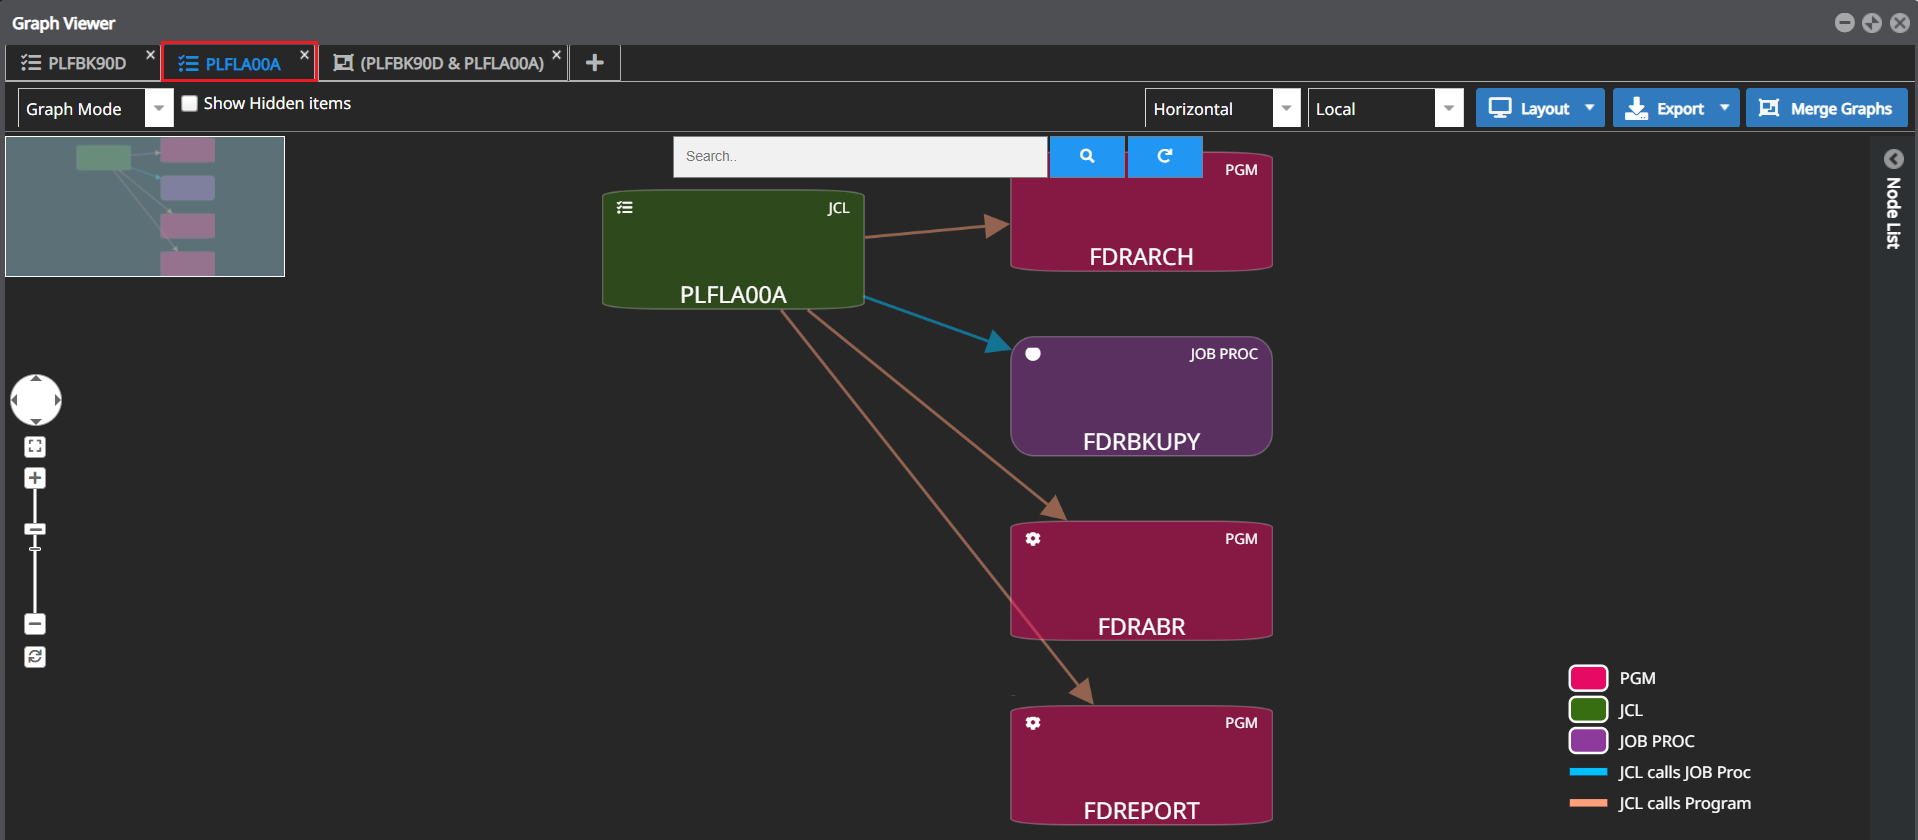Open the Horizontal orientation dropdown
This screenshot has height=840, width=1918.
coord(1222,108)
